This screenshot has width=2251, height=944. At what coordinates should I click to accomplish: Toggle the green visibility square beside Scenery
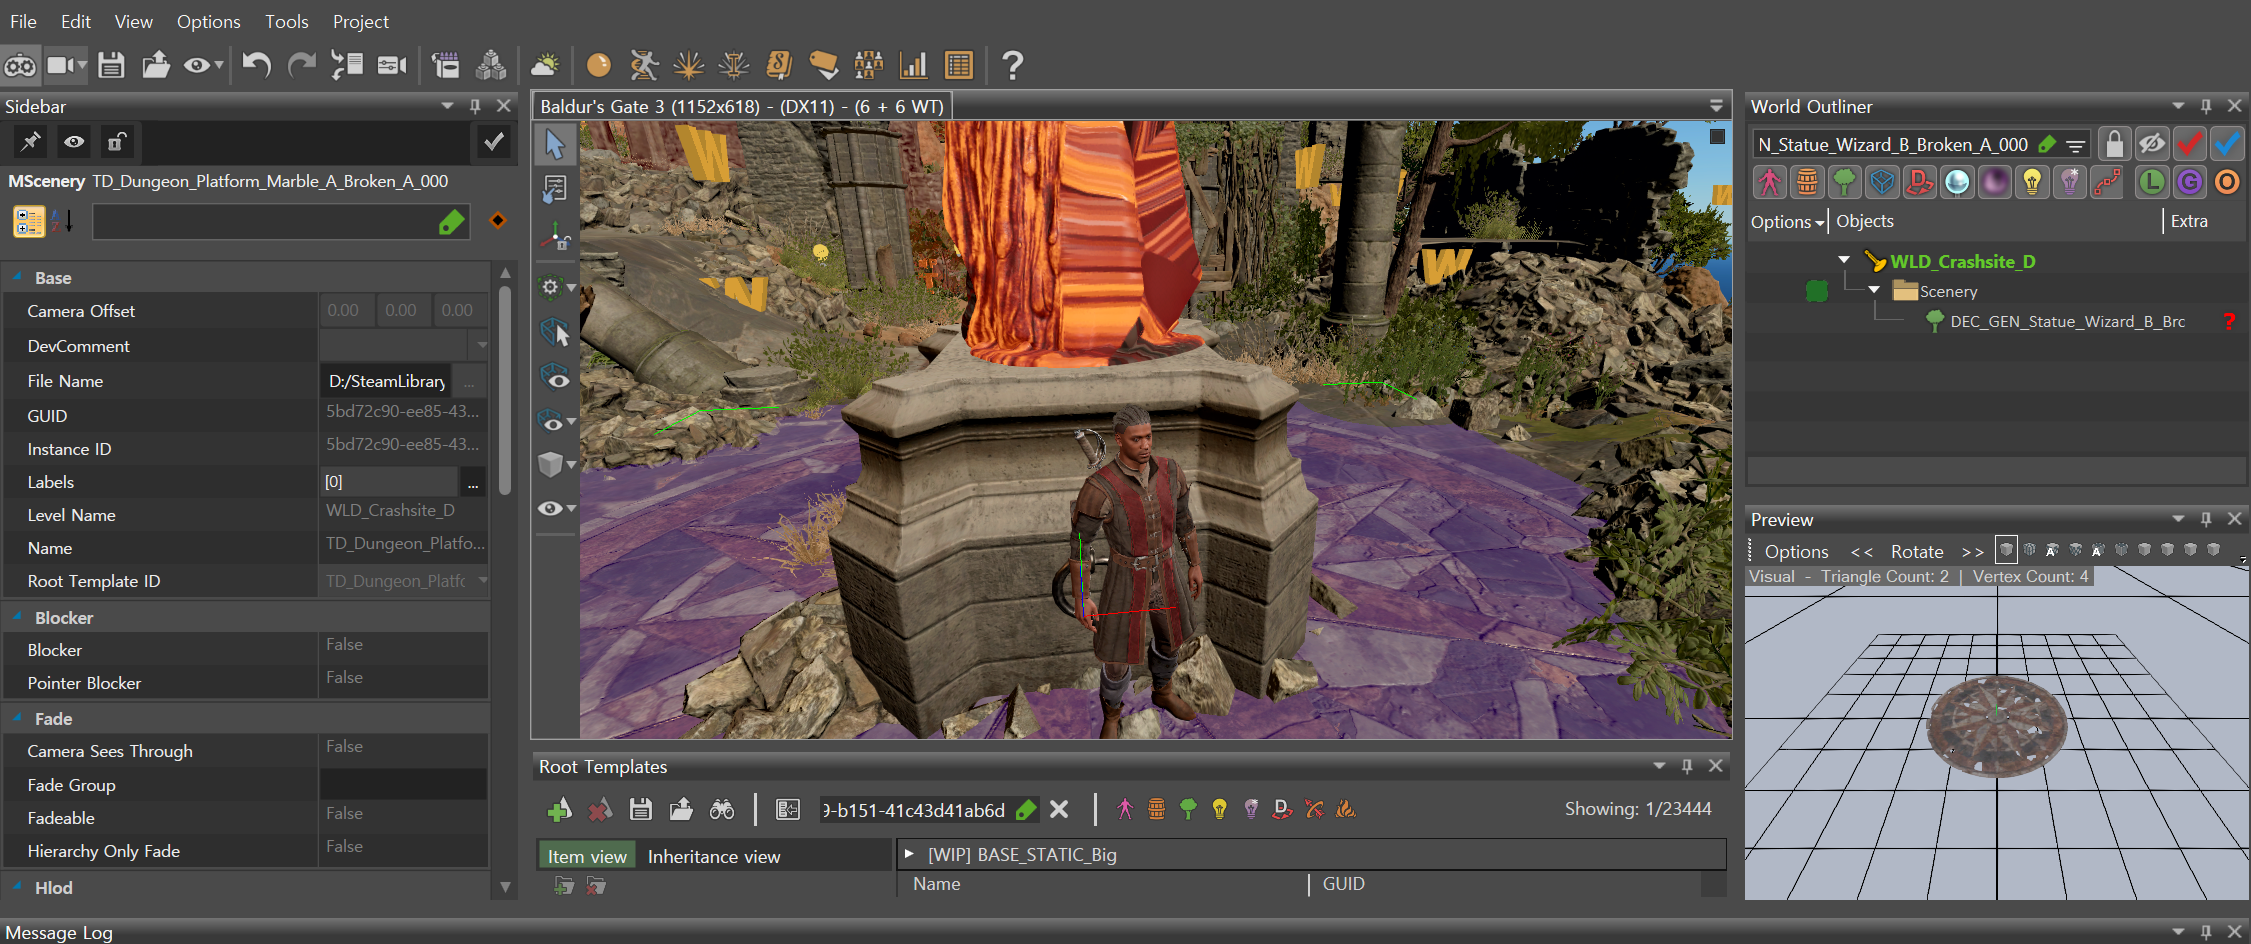pyautogui.click(x=1817, y=291)
